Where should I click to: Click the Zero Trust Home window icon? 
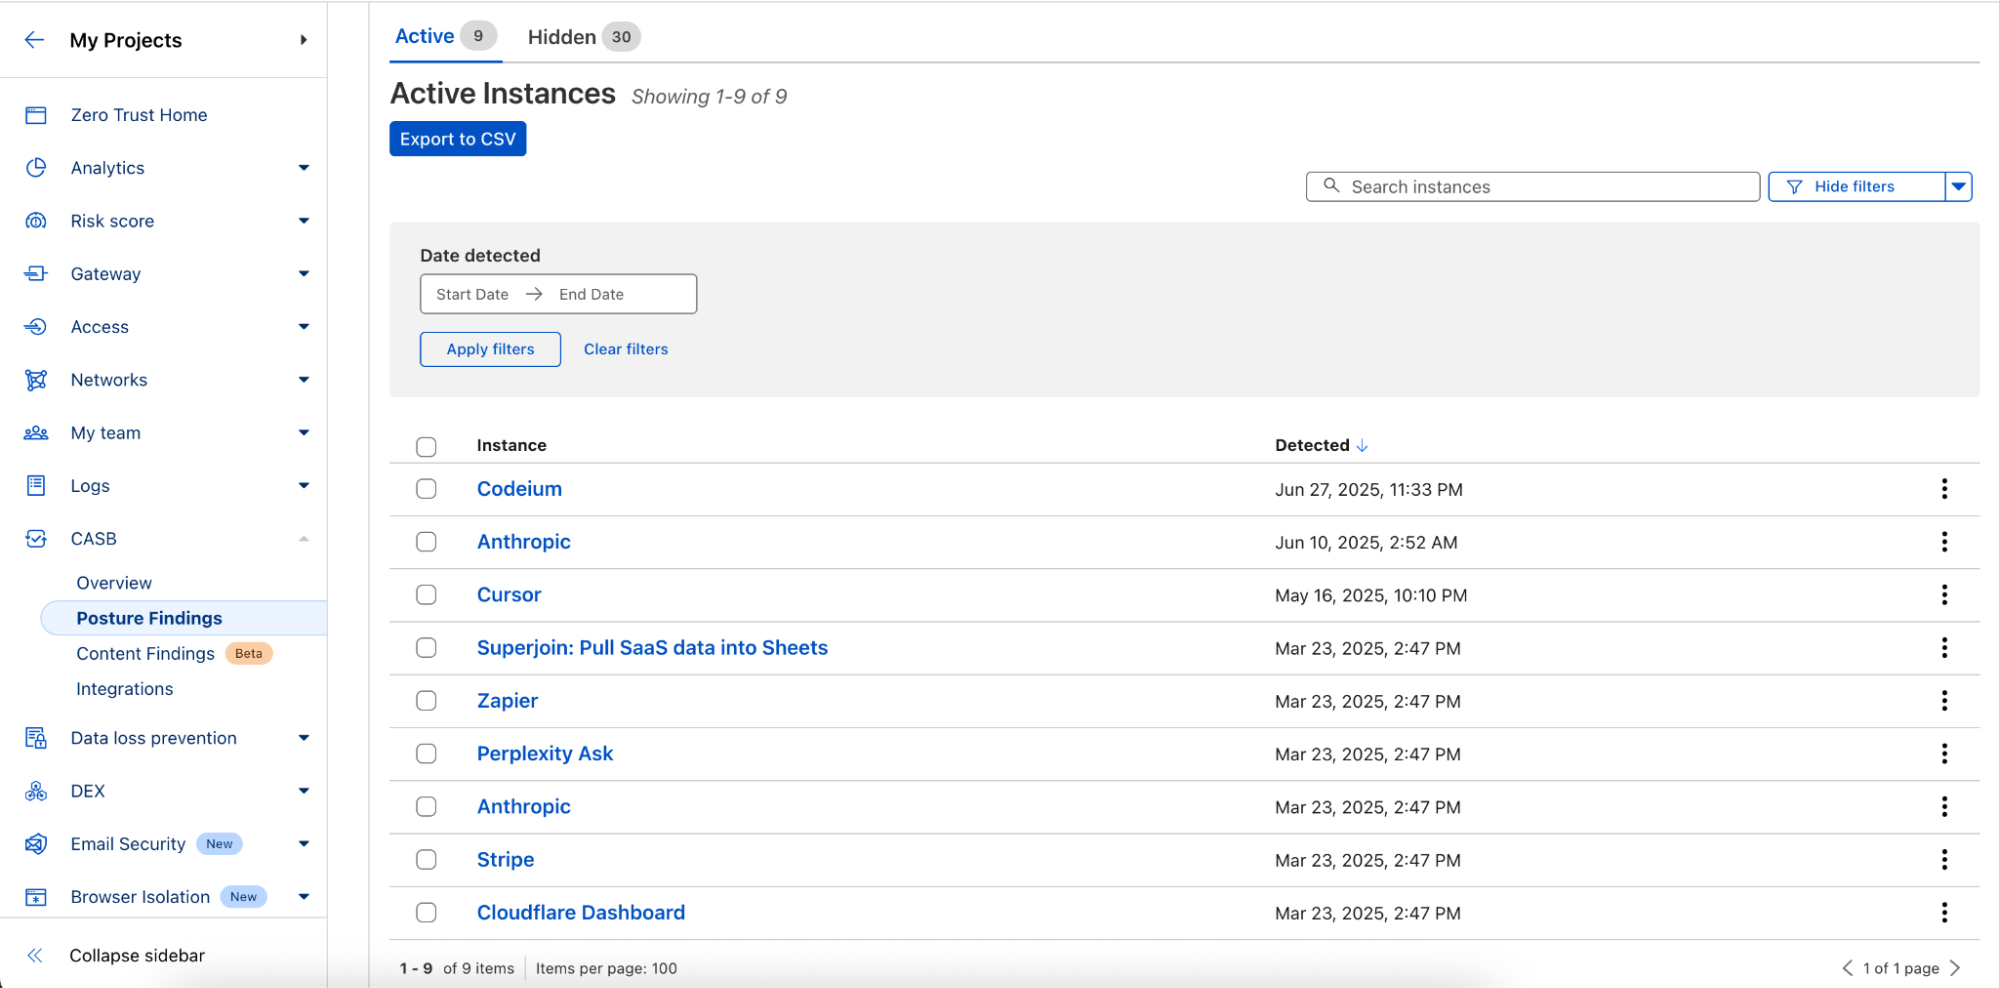tap(36, 115)
